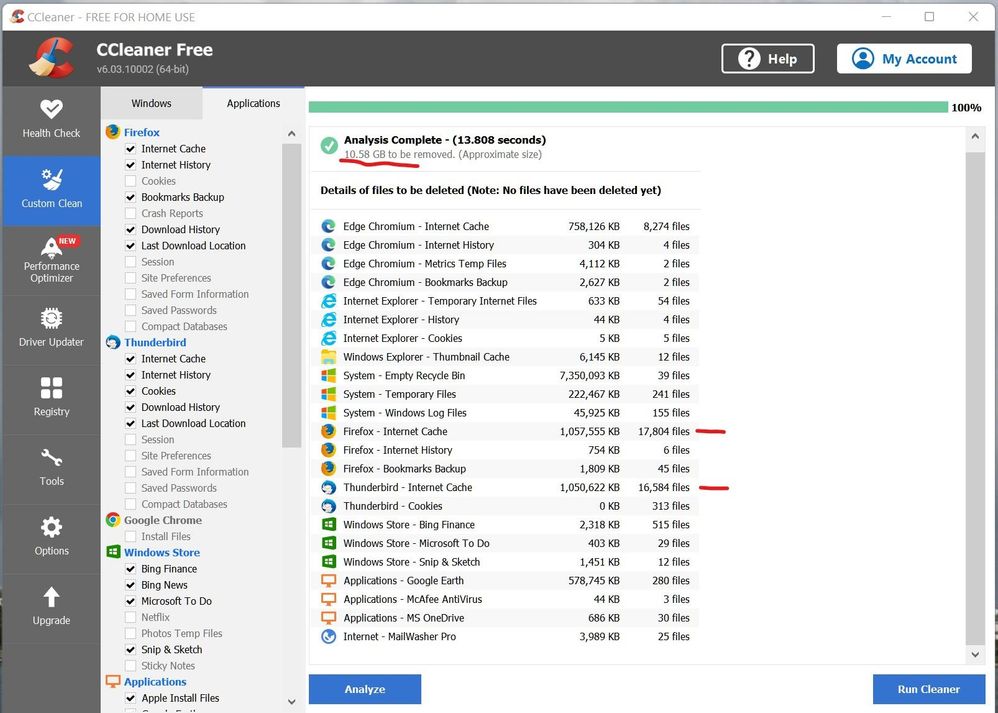
Task: Click the Google Chrome category icon
Action: coord(113,519)
